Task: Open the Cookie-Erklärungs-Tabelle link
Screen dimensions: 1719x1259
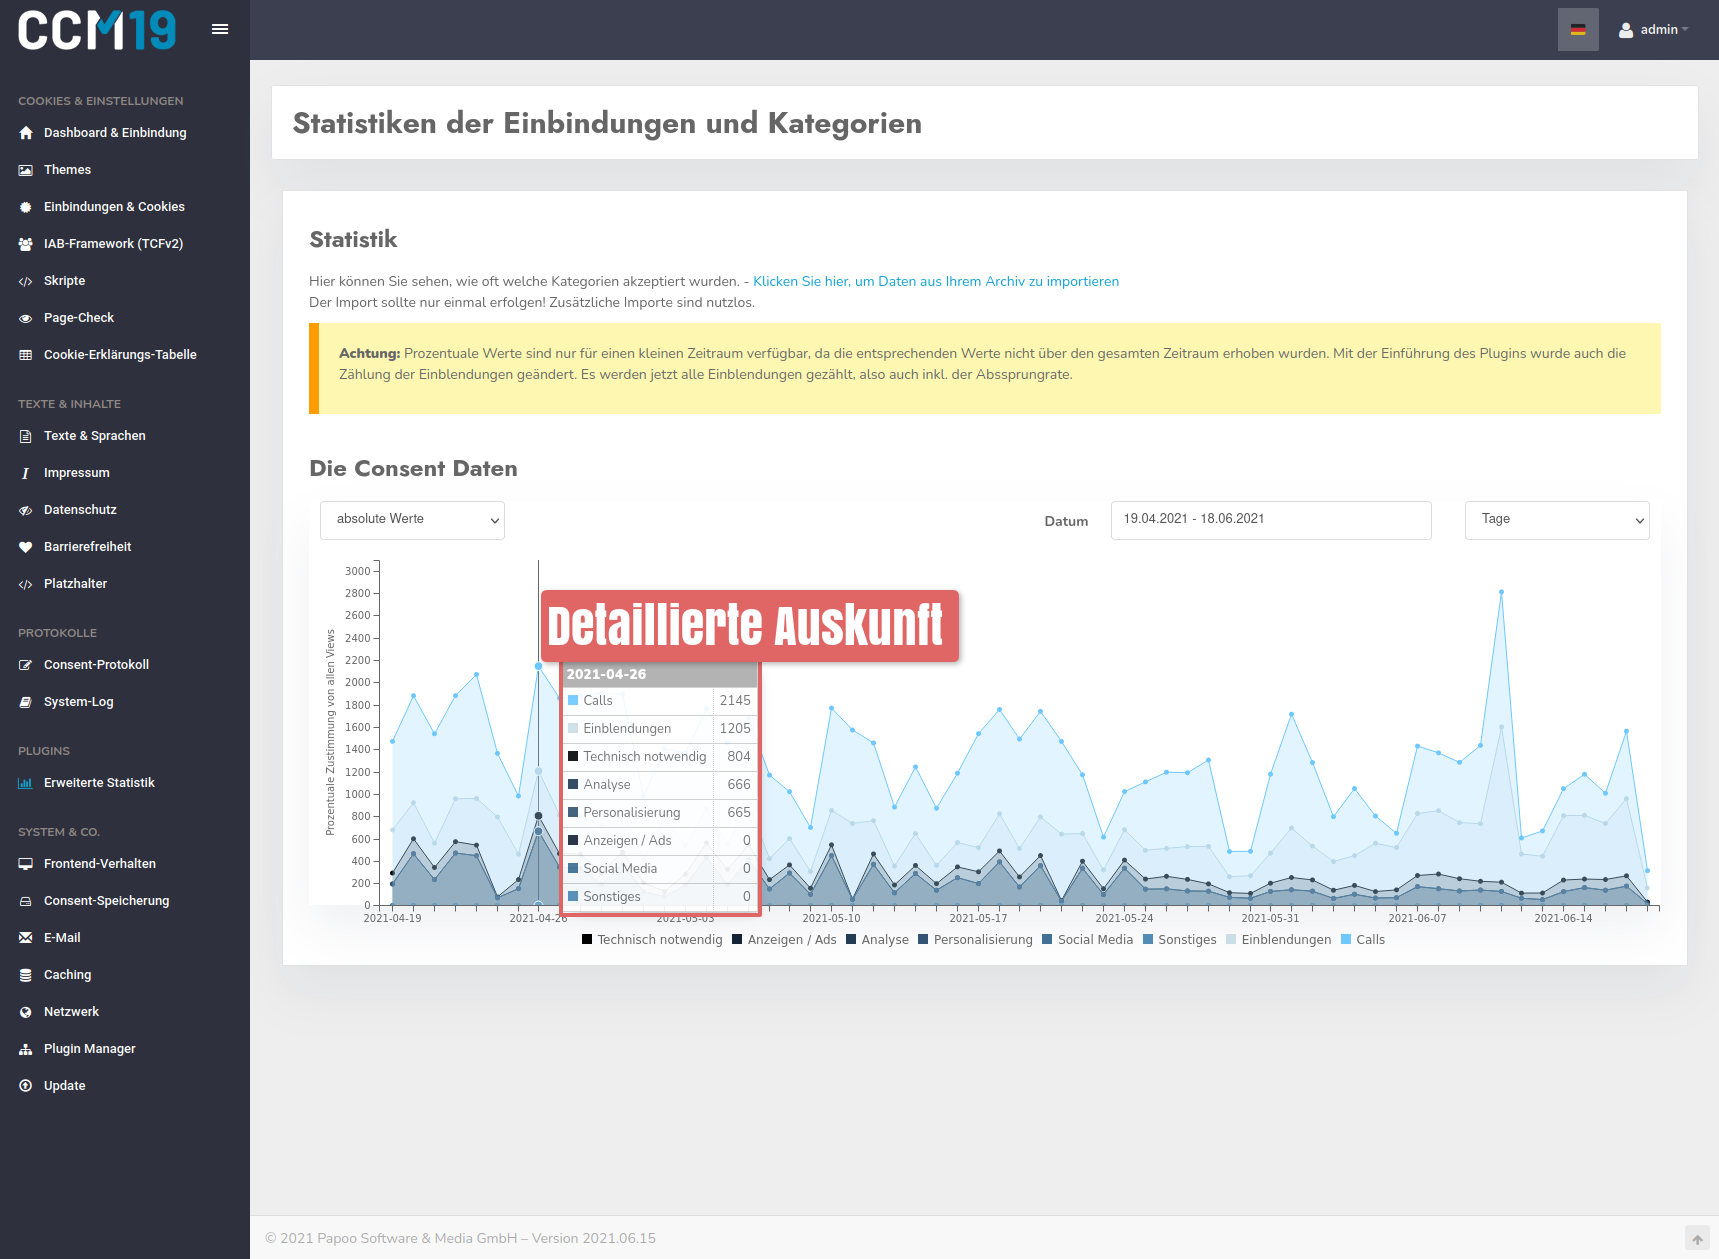Action: tap(120, 355)
